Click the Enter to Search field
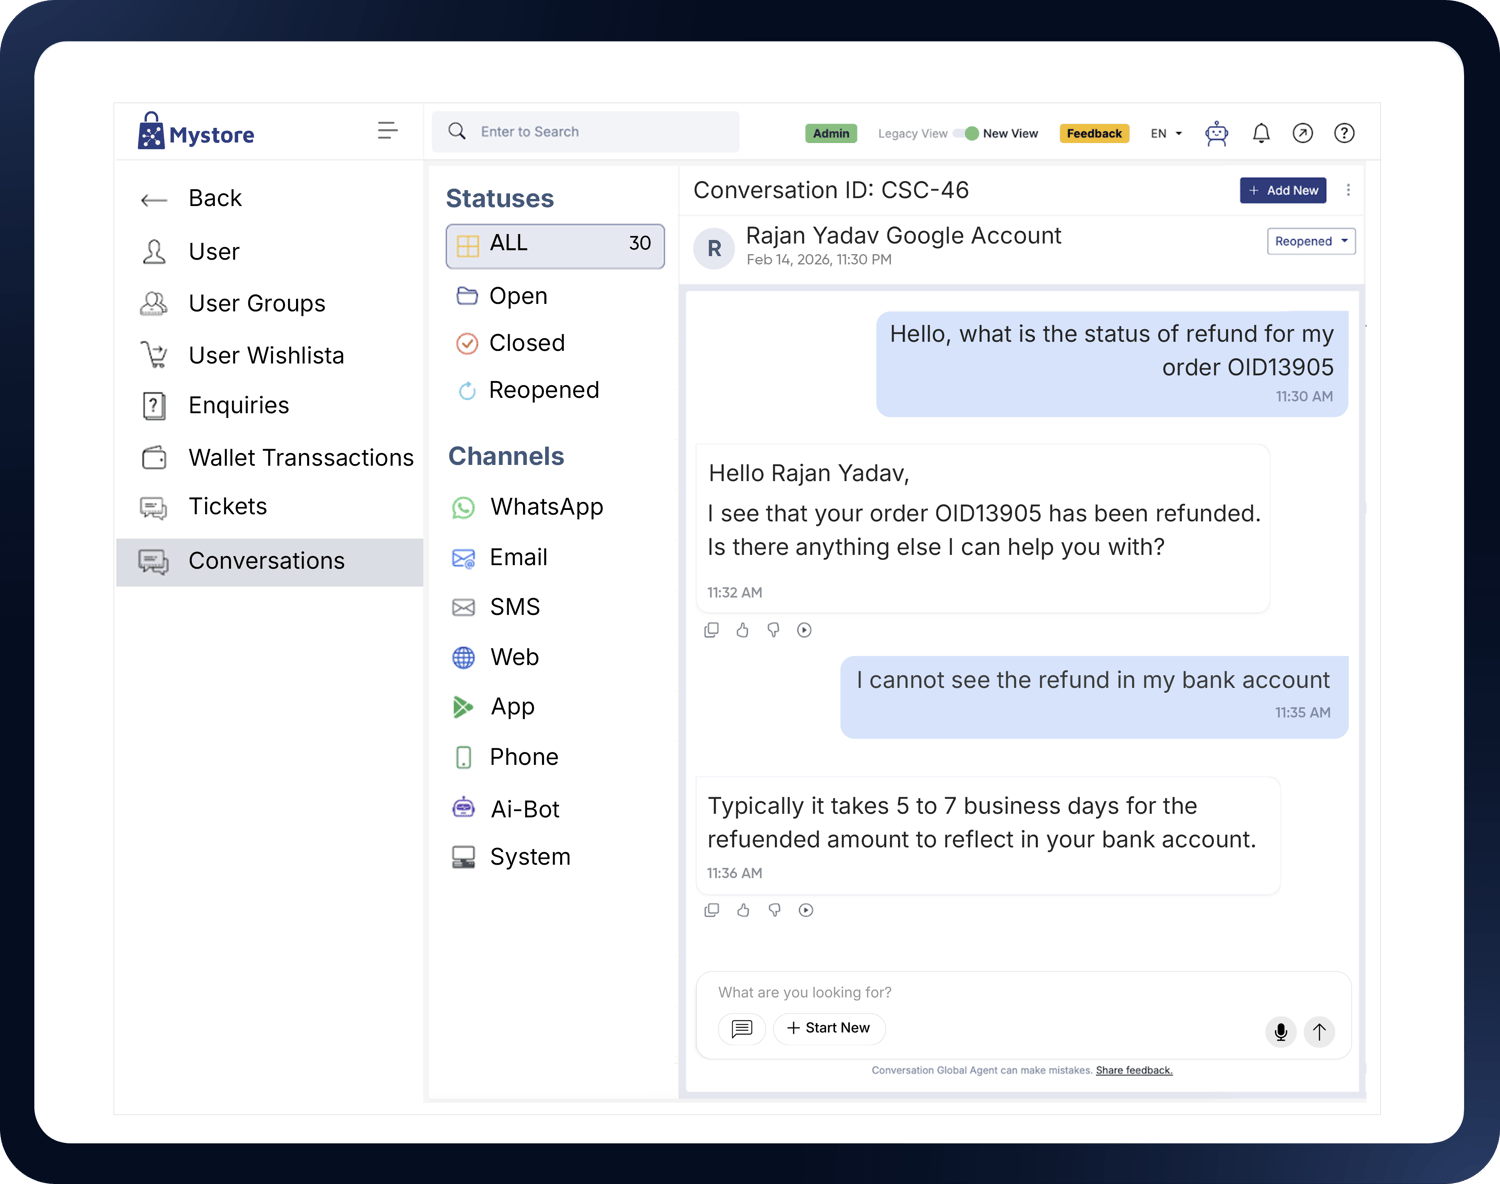 (586, 131)
